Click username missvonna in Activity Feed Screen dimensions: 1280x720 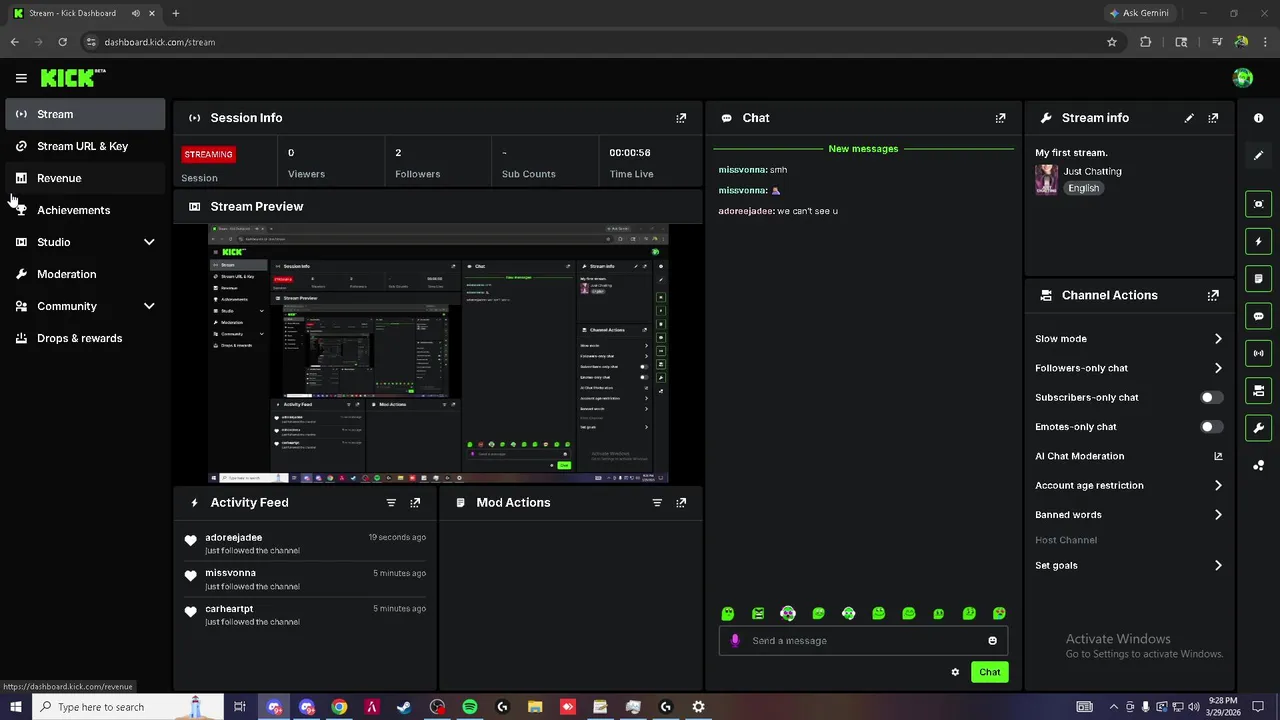click(230, 573)
